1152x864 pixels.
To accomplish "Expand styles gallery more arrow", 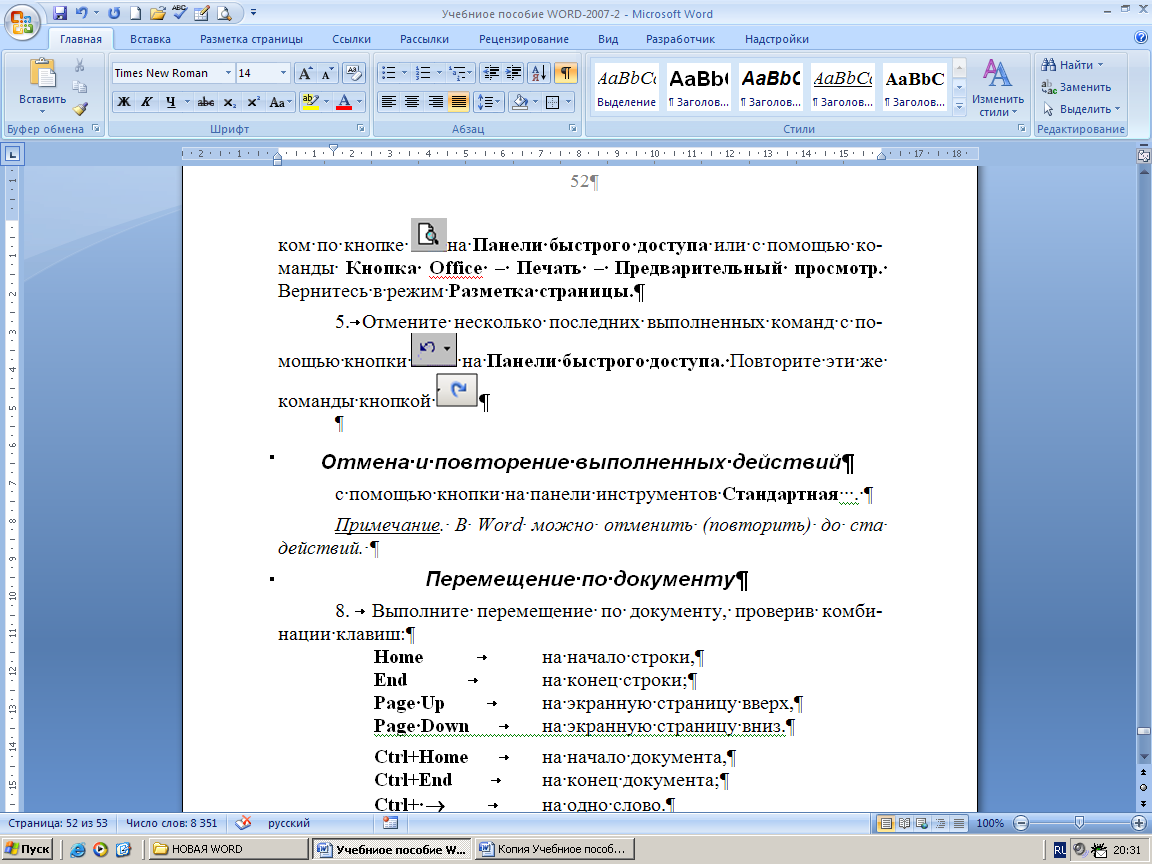I will [x=959, y=107].
